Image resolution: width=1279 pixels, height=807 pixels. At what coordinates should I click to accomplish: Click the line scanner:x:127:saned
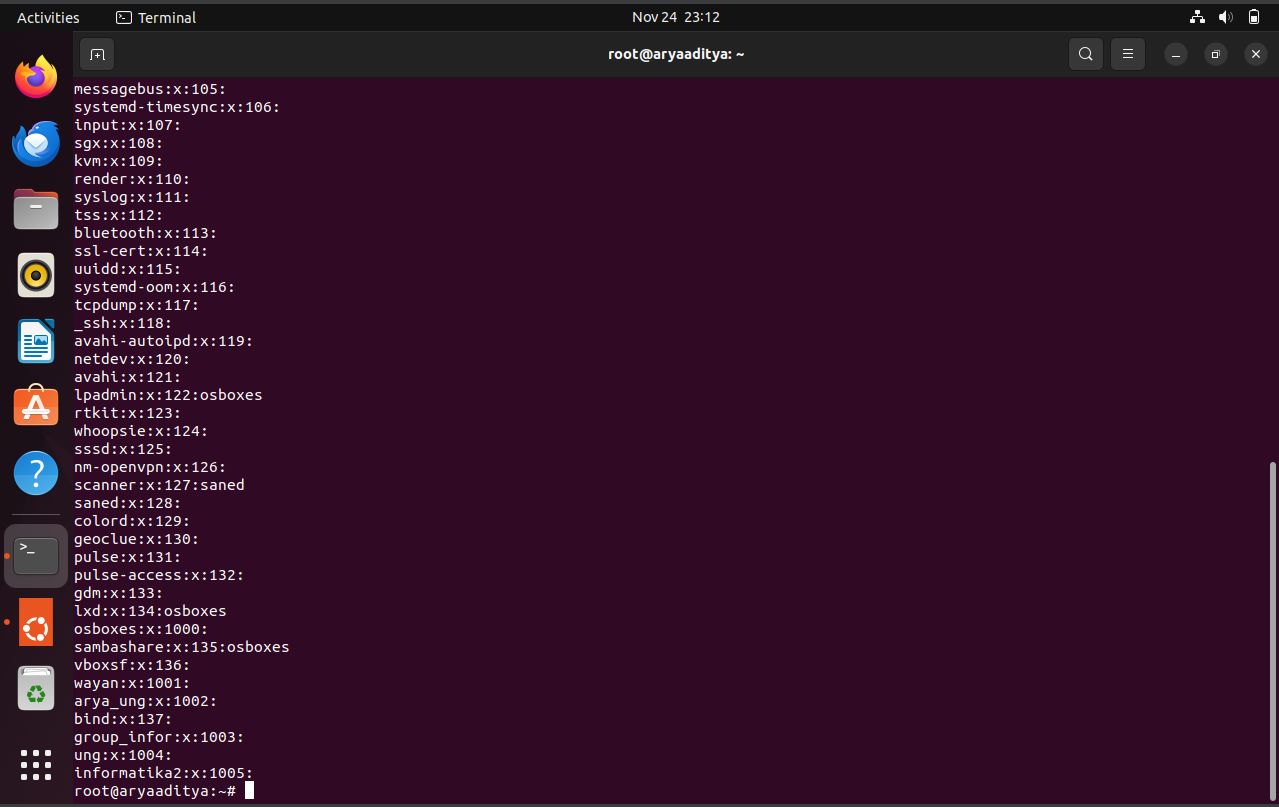point(159,485)
